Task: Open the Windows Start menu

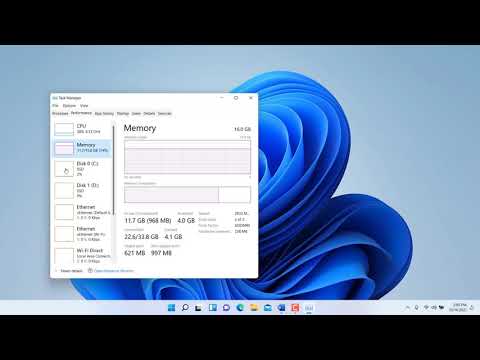Action: [171, 308]
